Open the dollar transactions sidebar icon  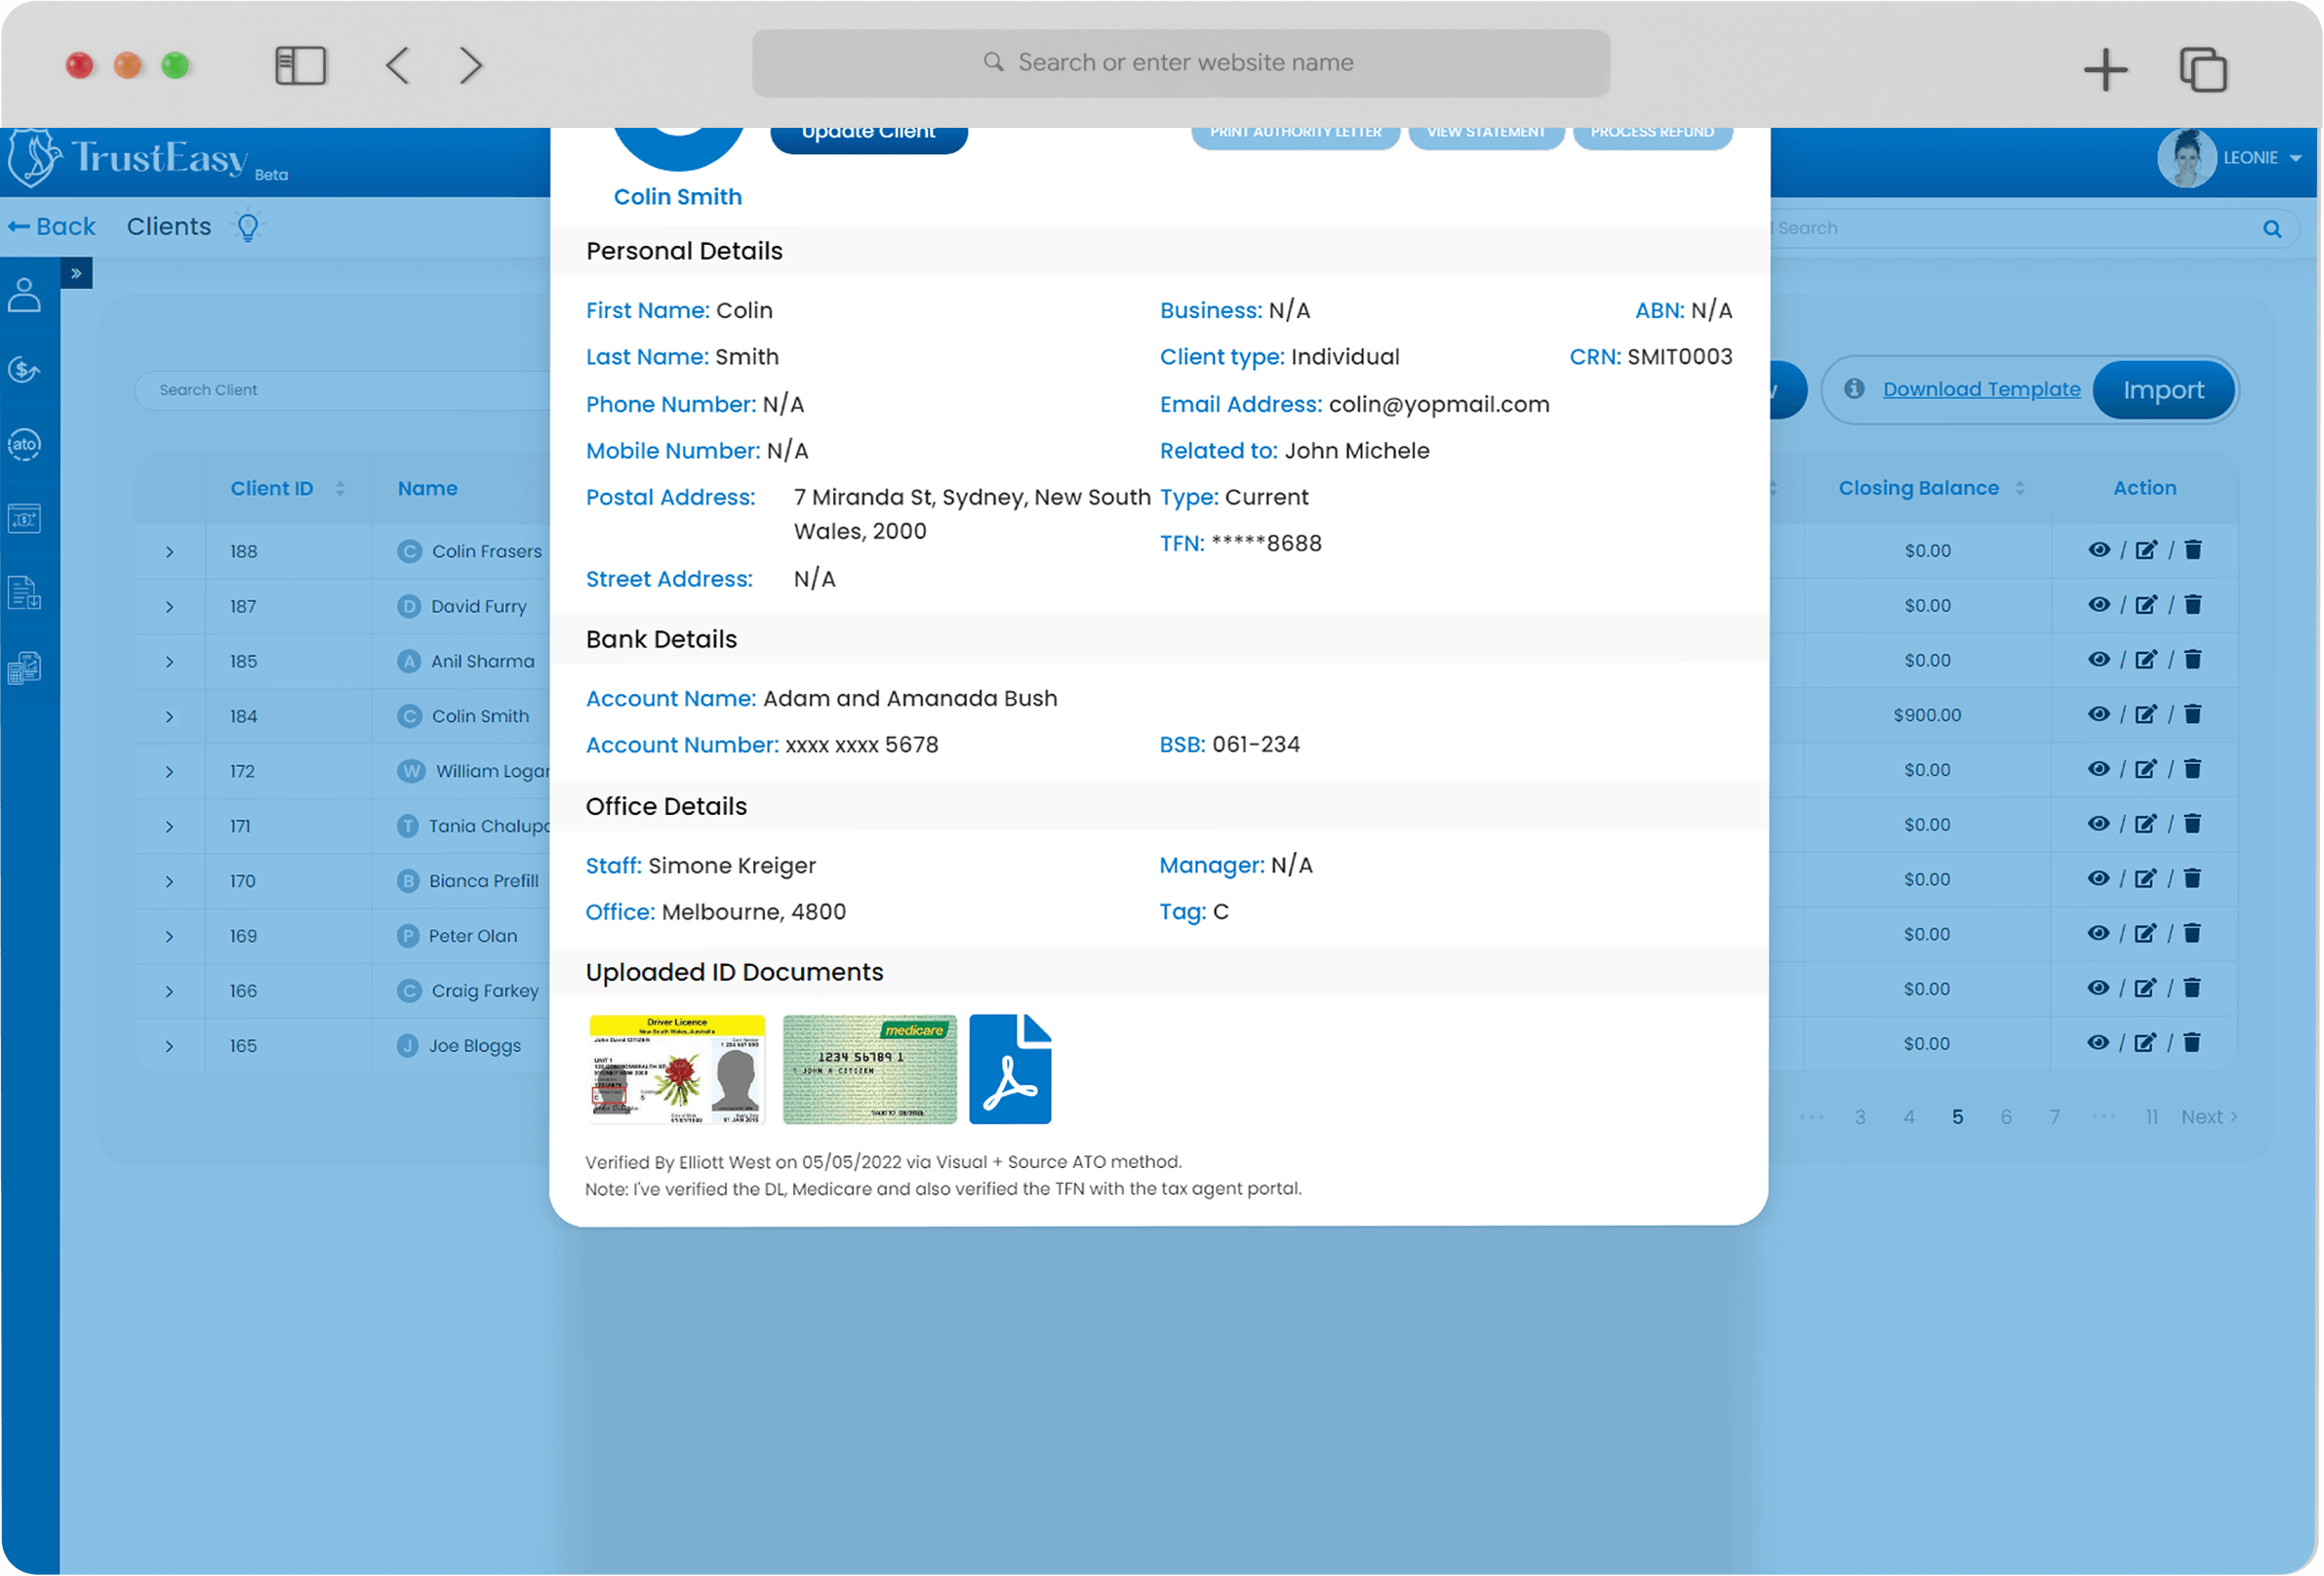coord(25,370)
